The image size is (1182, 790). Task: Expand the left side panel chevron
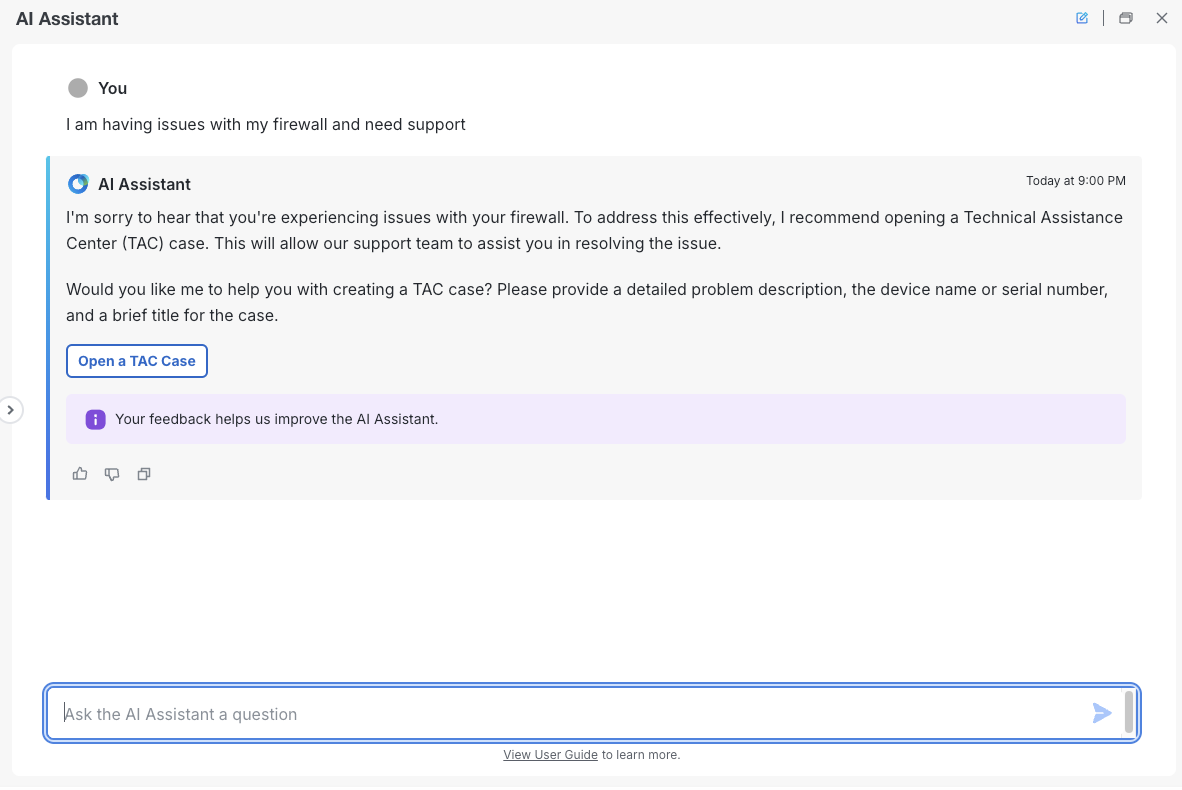[10, 410]
